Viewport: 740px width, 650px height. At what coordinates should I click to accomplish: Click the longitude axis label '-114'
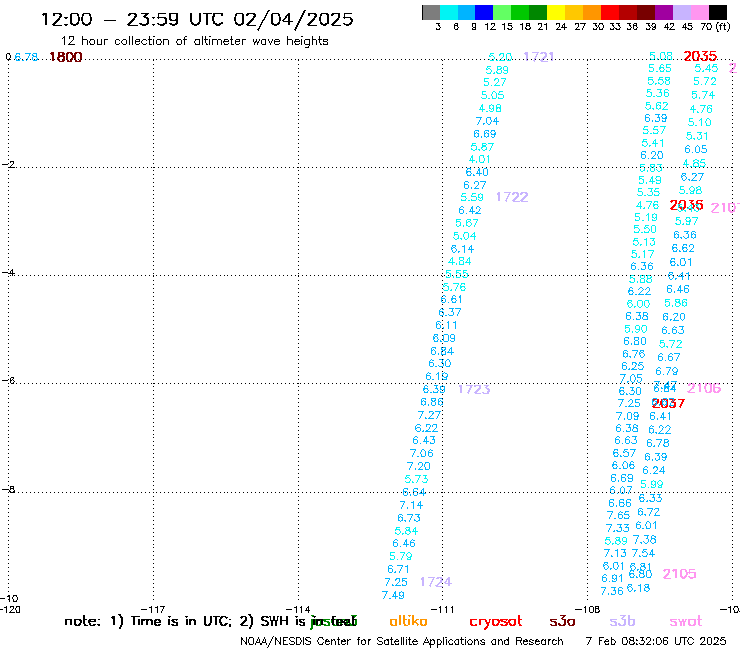coord(298,609)
